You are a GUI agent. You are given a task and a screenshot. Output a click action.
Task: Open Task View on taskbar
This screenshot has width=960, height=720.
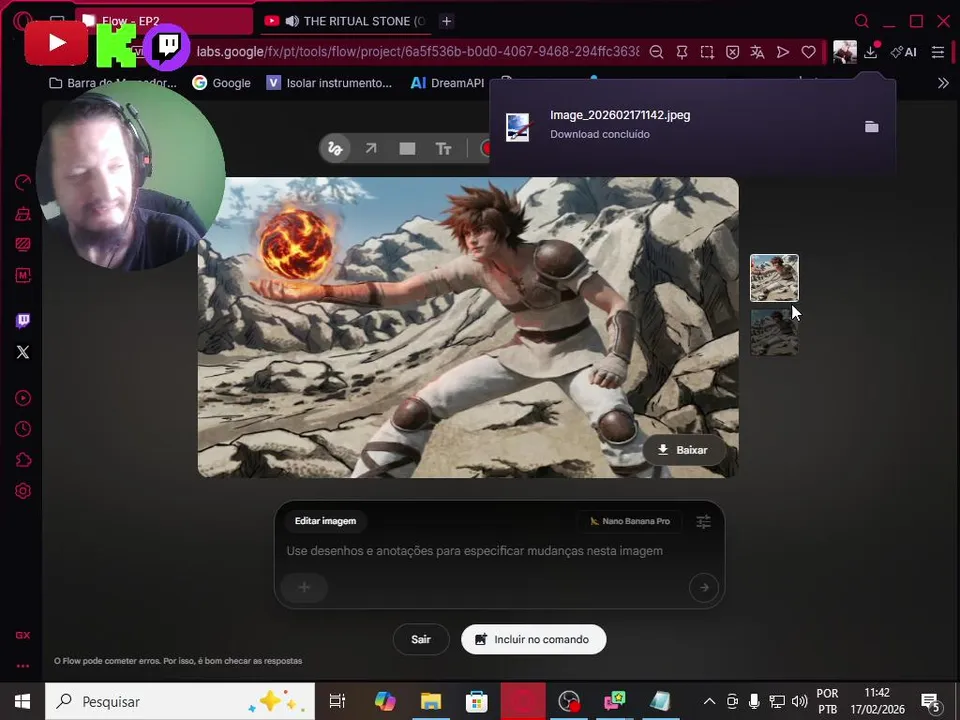pos(337,702)
